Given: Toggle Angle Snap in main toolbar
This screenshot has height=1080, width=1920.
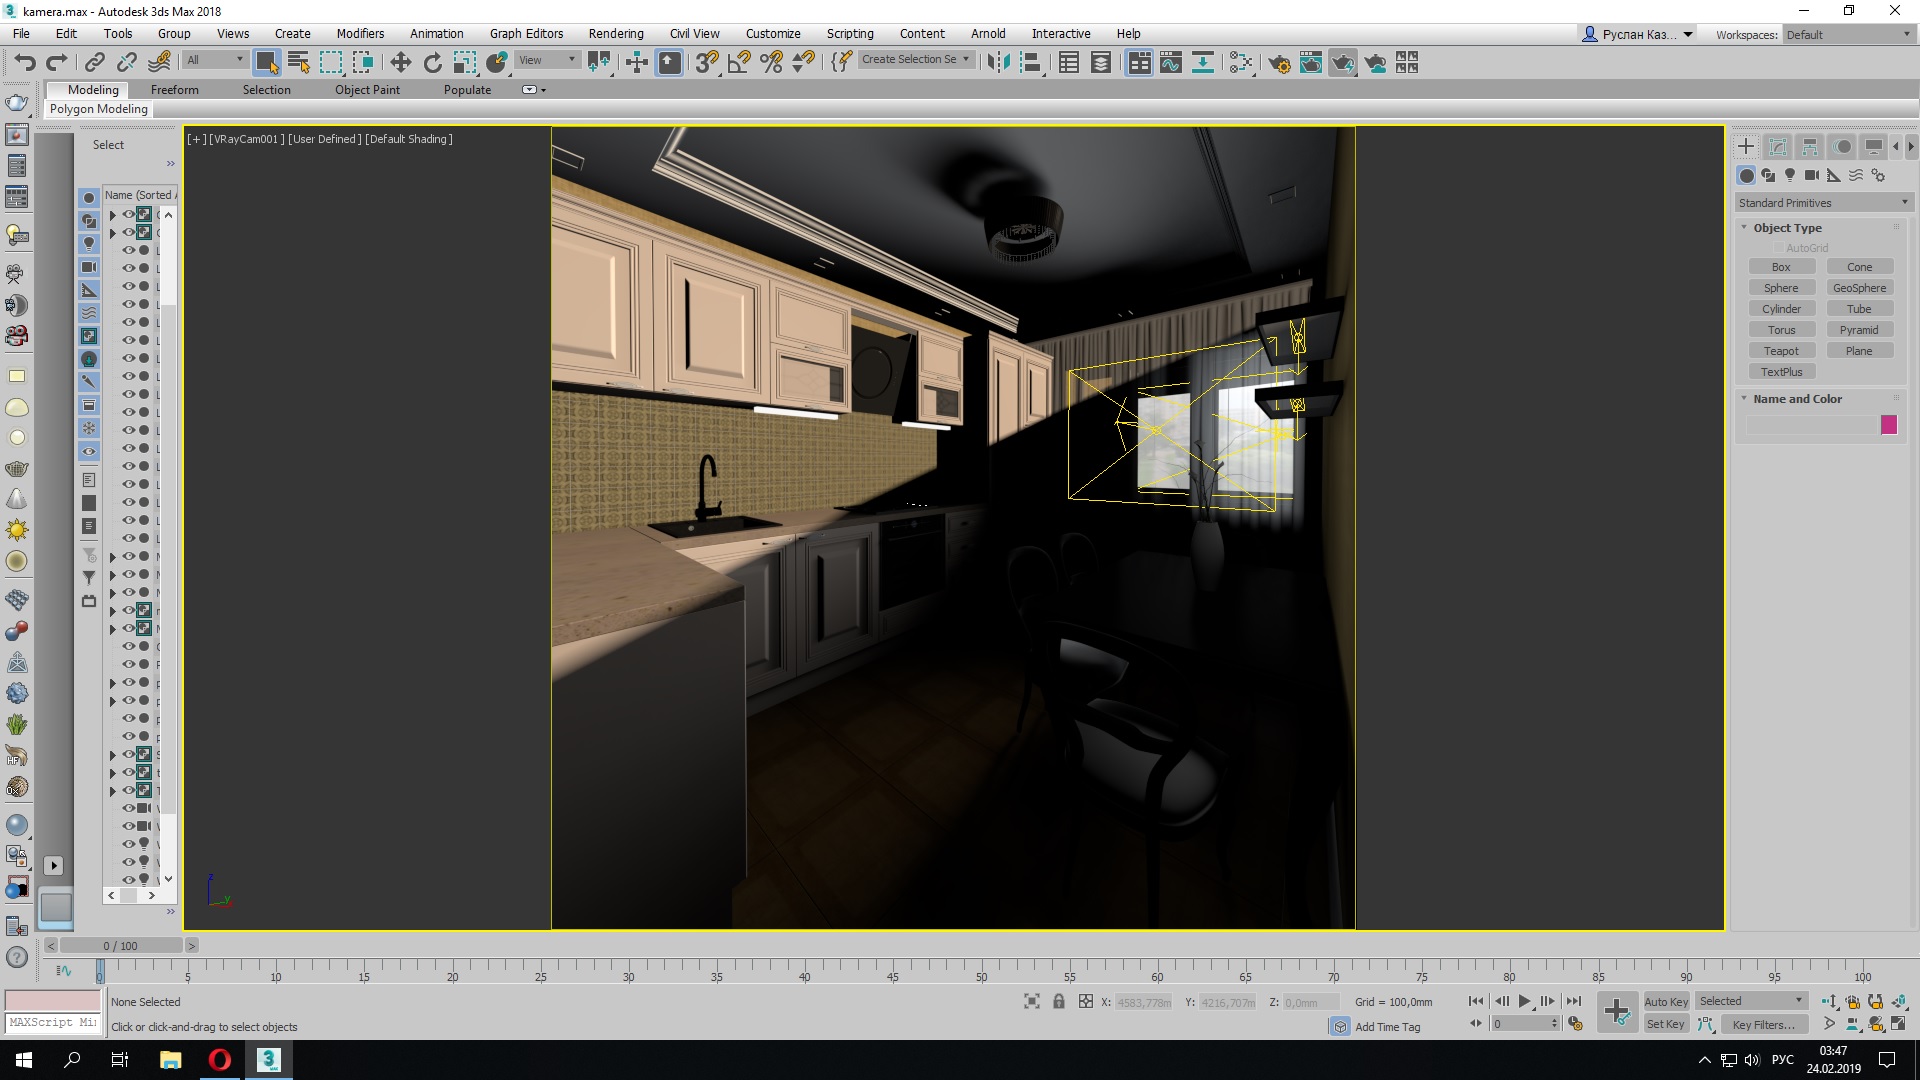Looking at the screenshot, I should pyautogui.click(x=739, y=63).
